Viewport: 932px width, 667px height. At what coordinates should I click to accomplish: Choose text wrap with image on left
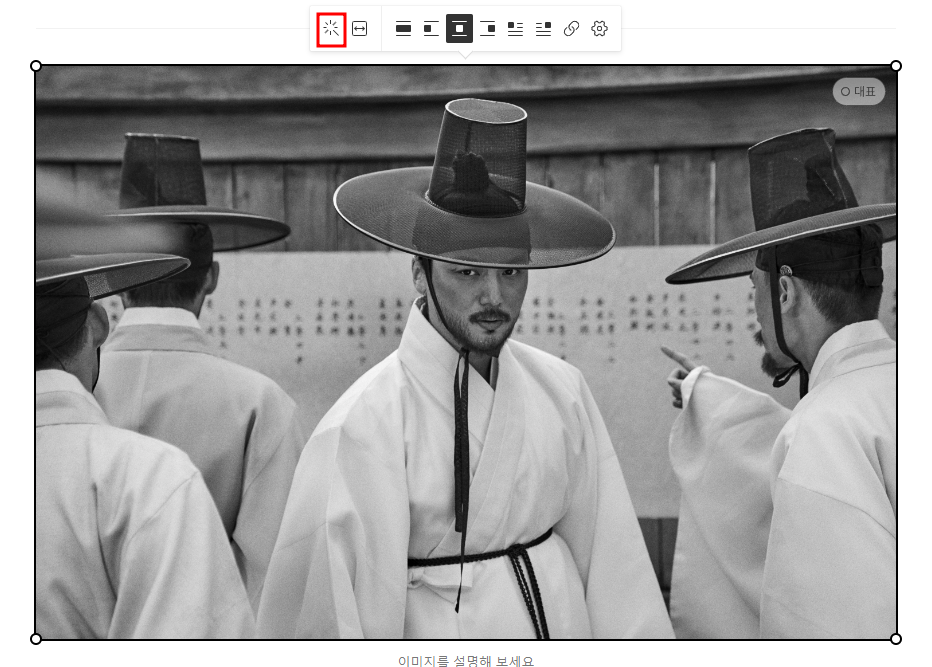coord(515,29)
